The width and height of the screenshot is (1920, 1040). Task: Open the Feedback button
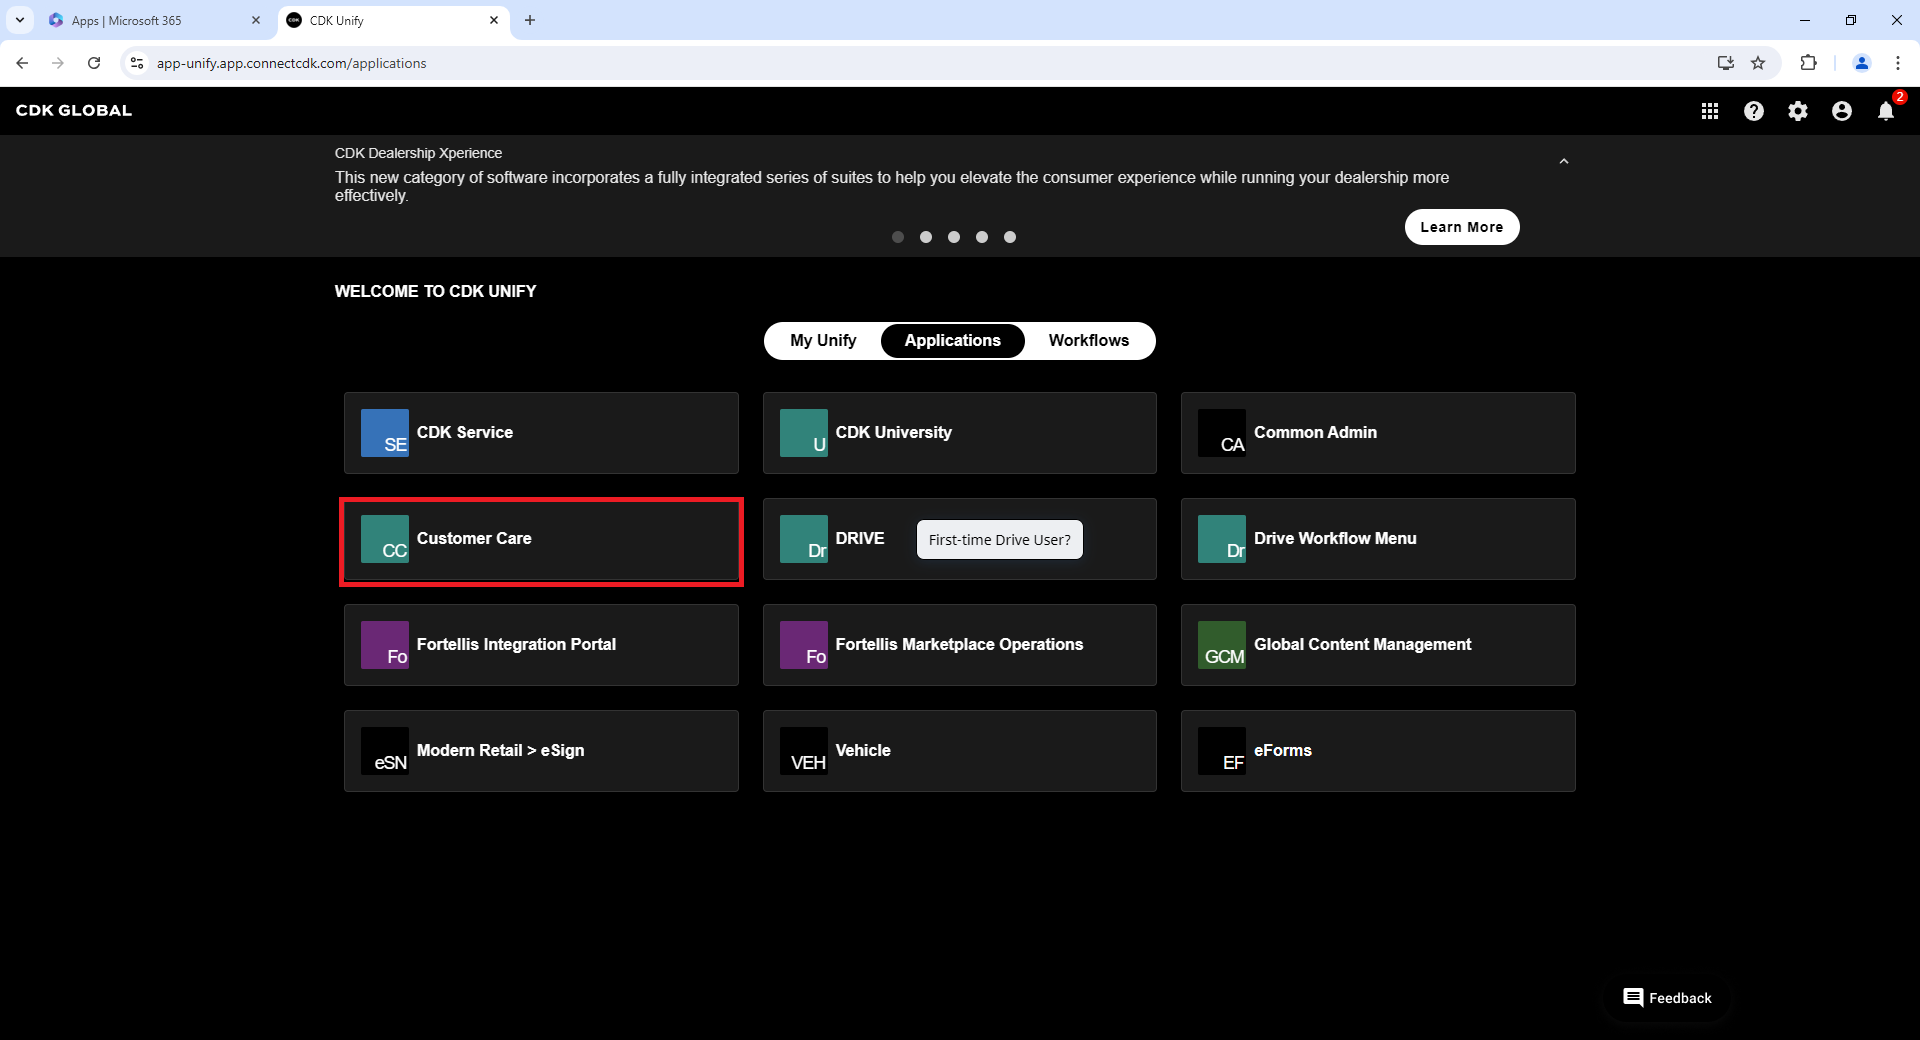click(1667, 998)
